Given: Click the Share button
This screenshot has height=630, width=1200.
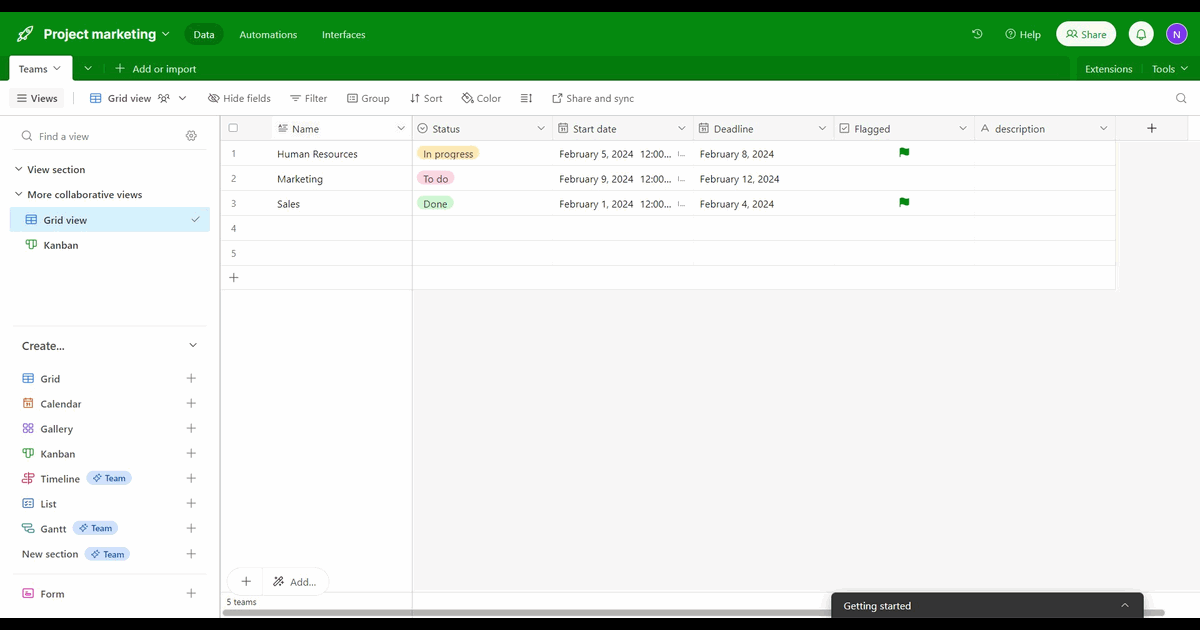Looking at the screenshot, I should coord(1086,34).
